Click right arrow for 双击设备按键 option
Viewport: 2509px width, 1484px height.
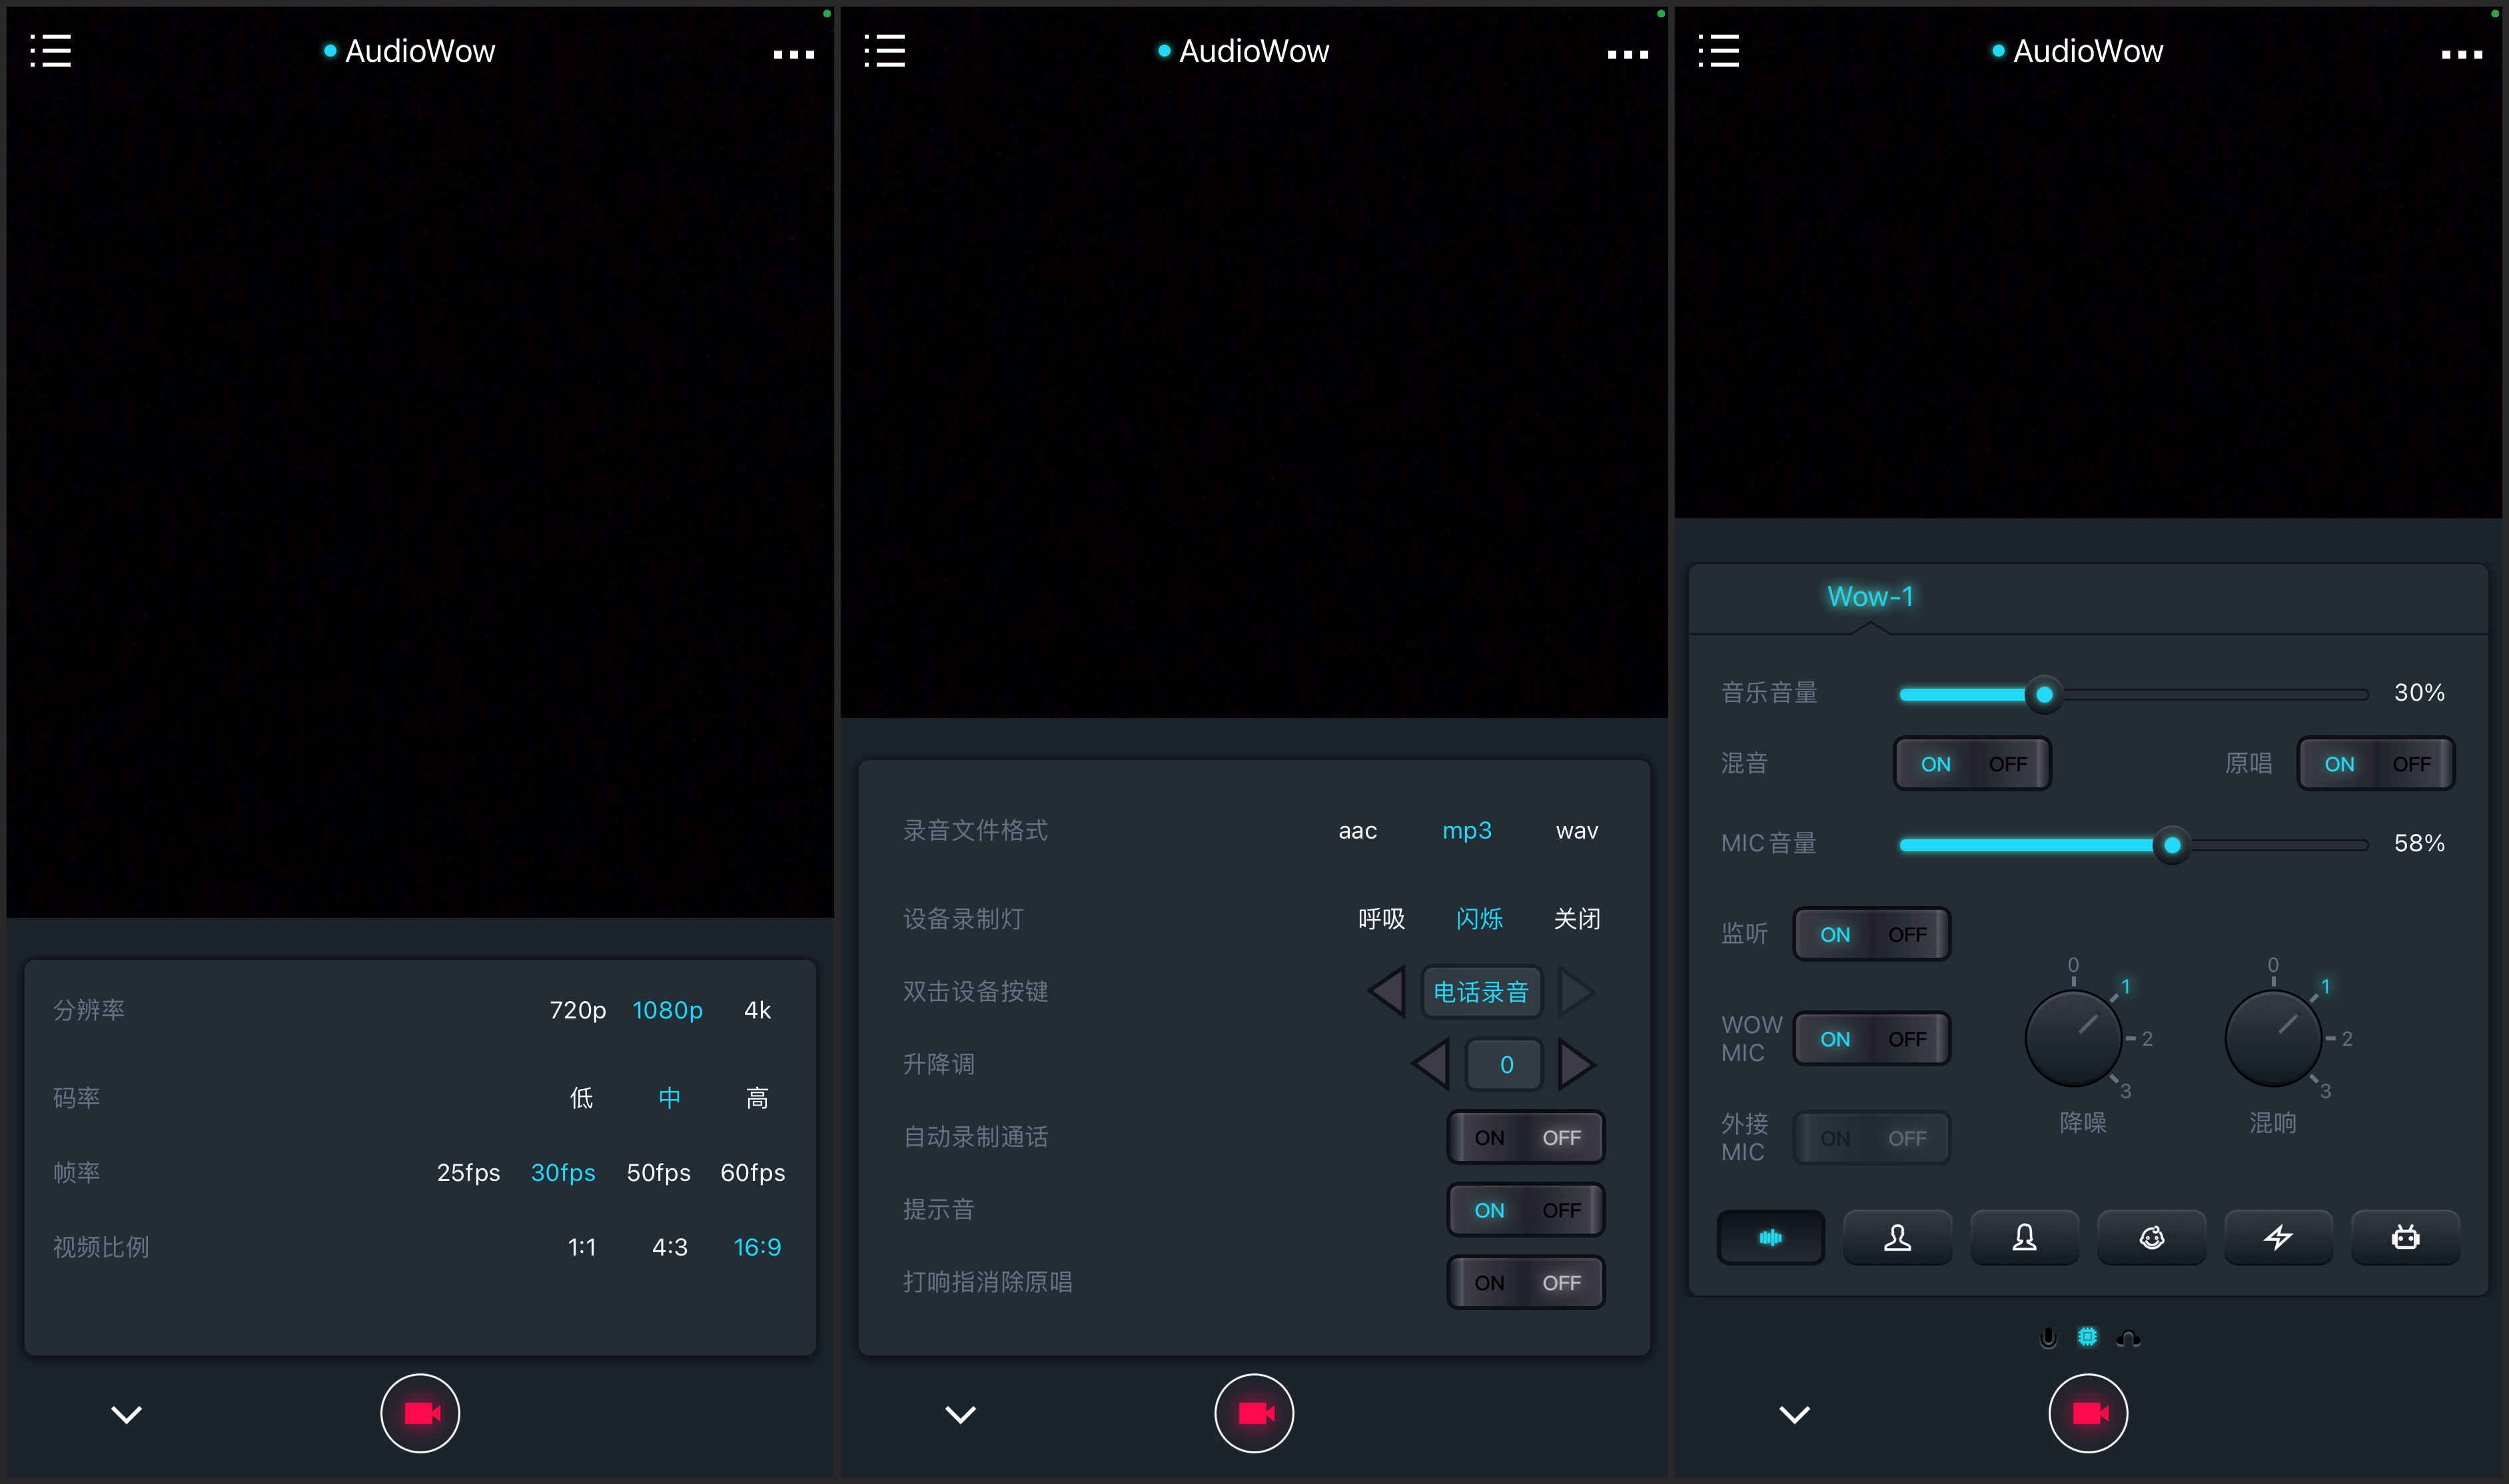pyautogui.click(x=1576, y=992)
